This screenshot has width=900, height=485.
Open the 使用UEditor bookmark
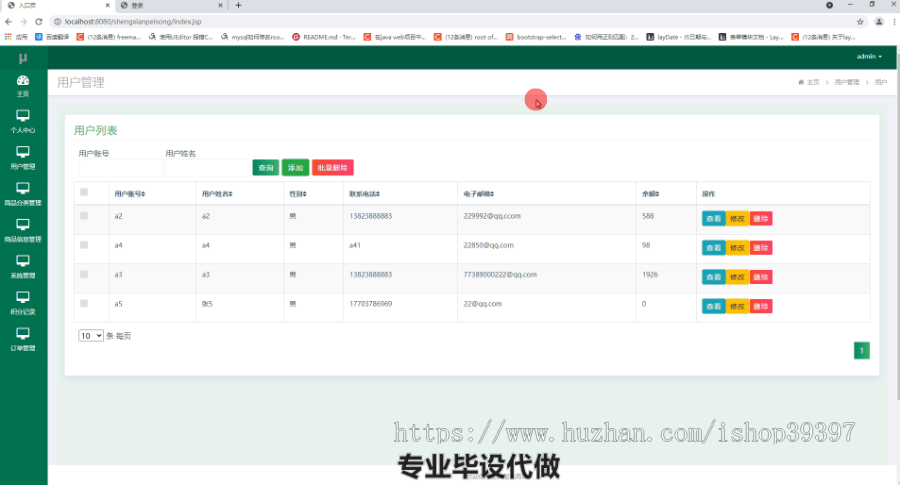pos(181,37)
